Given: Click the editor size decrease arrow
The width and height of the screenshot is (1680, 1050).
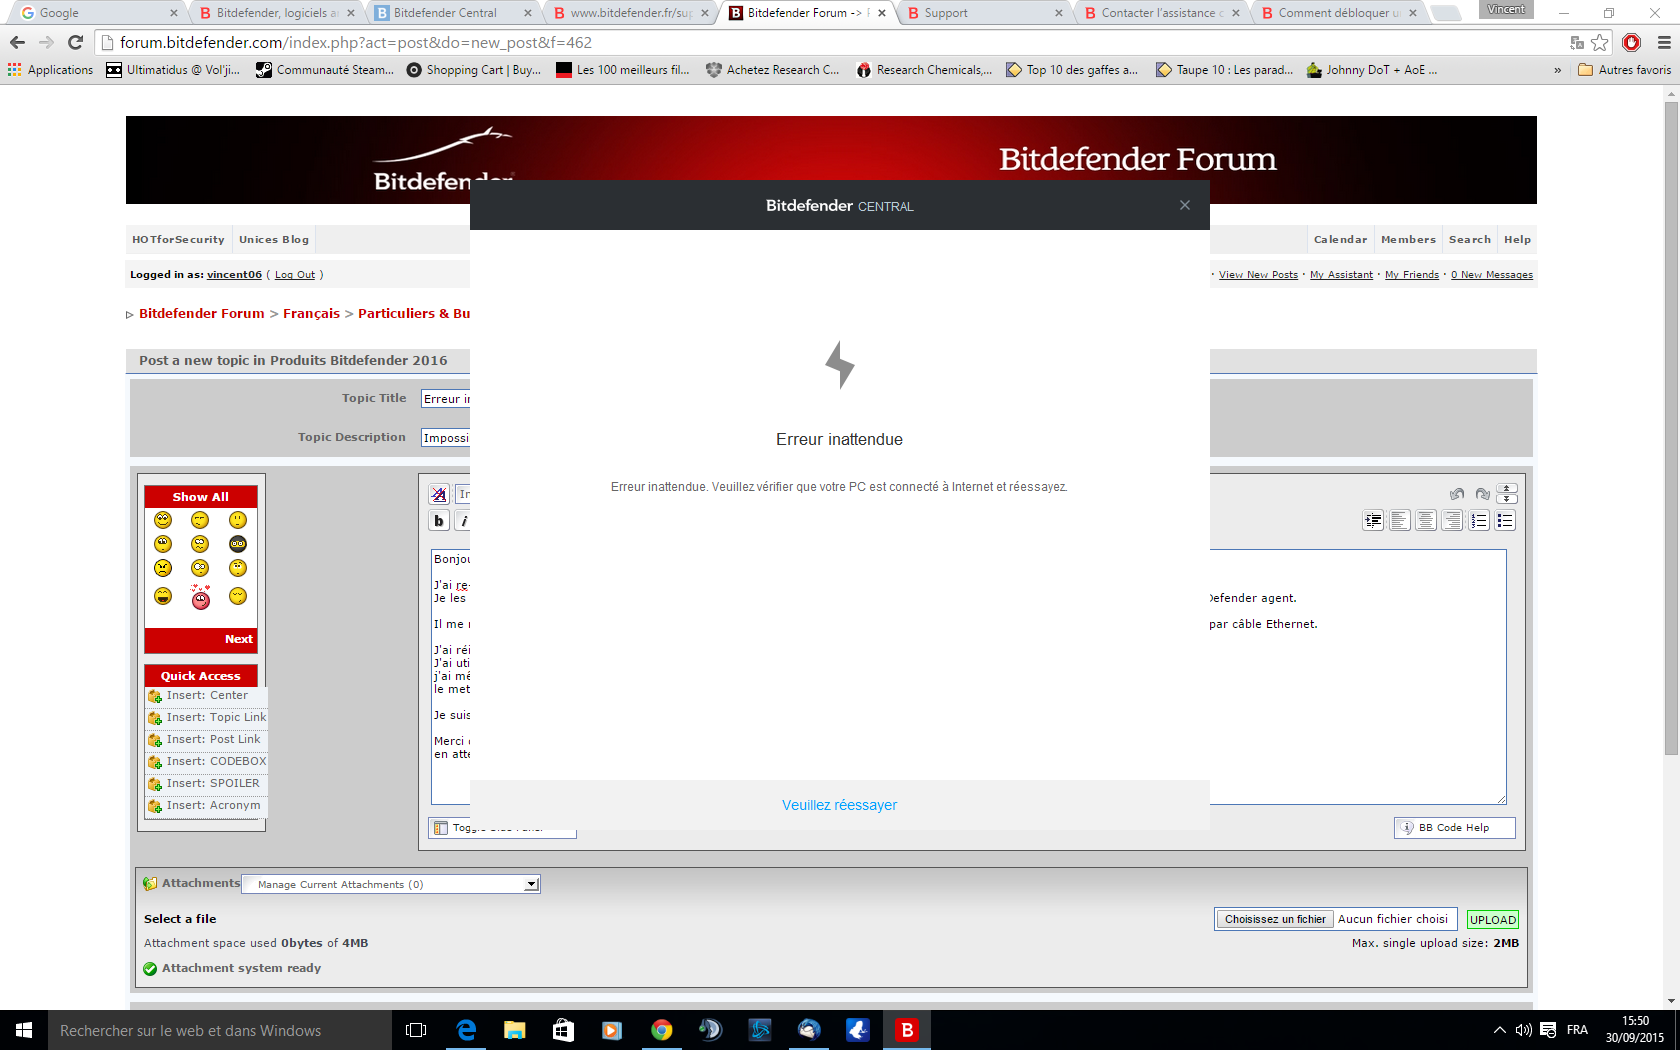Looking at the screenshot, I should click(x=1507, y=489).
